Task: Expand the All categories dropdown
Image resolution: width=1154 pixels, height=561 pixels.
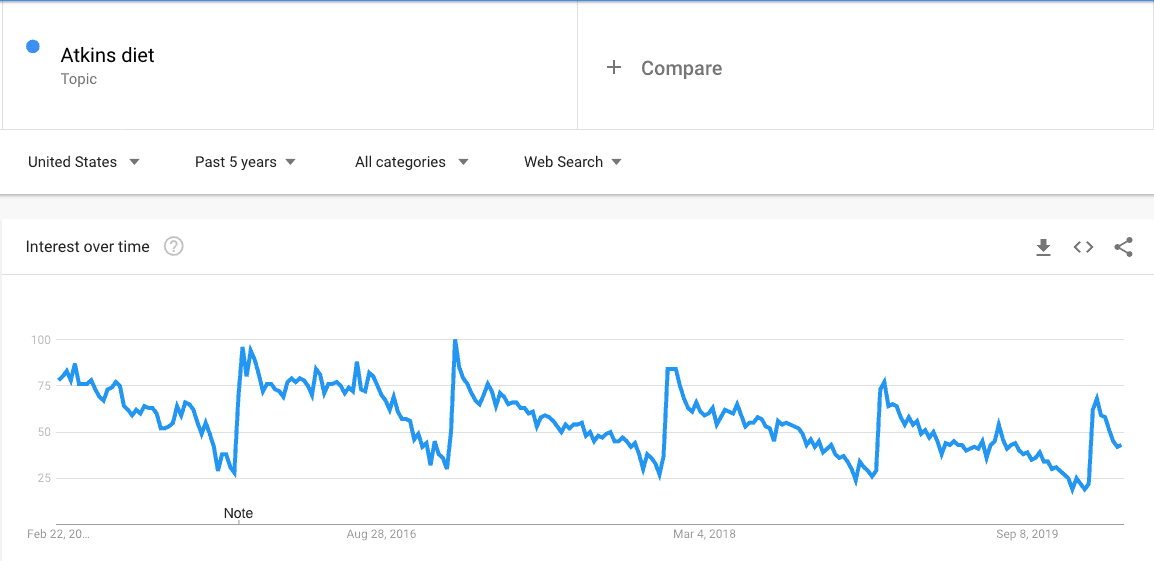Action: tap(411, 162)
